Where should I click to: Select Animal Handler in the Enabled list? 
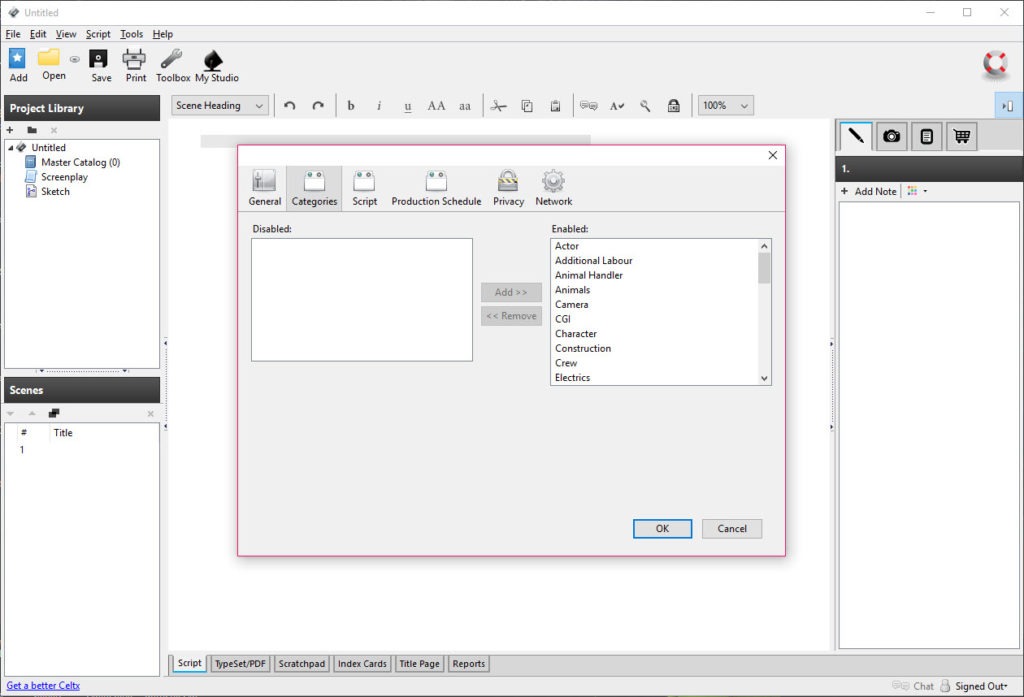click(655, 276)
